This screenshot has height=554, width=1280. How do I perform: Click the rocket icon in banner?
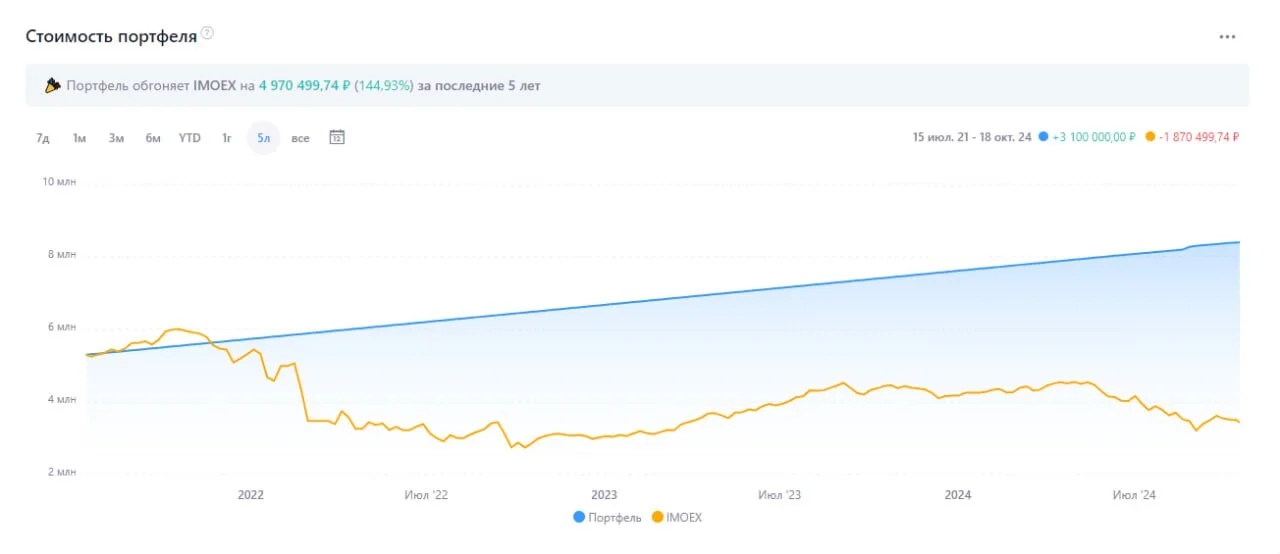tap(53, 86)
